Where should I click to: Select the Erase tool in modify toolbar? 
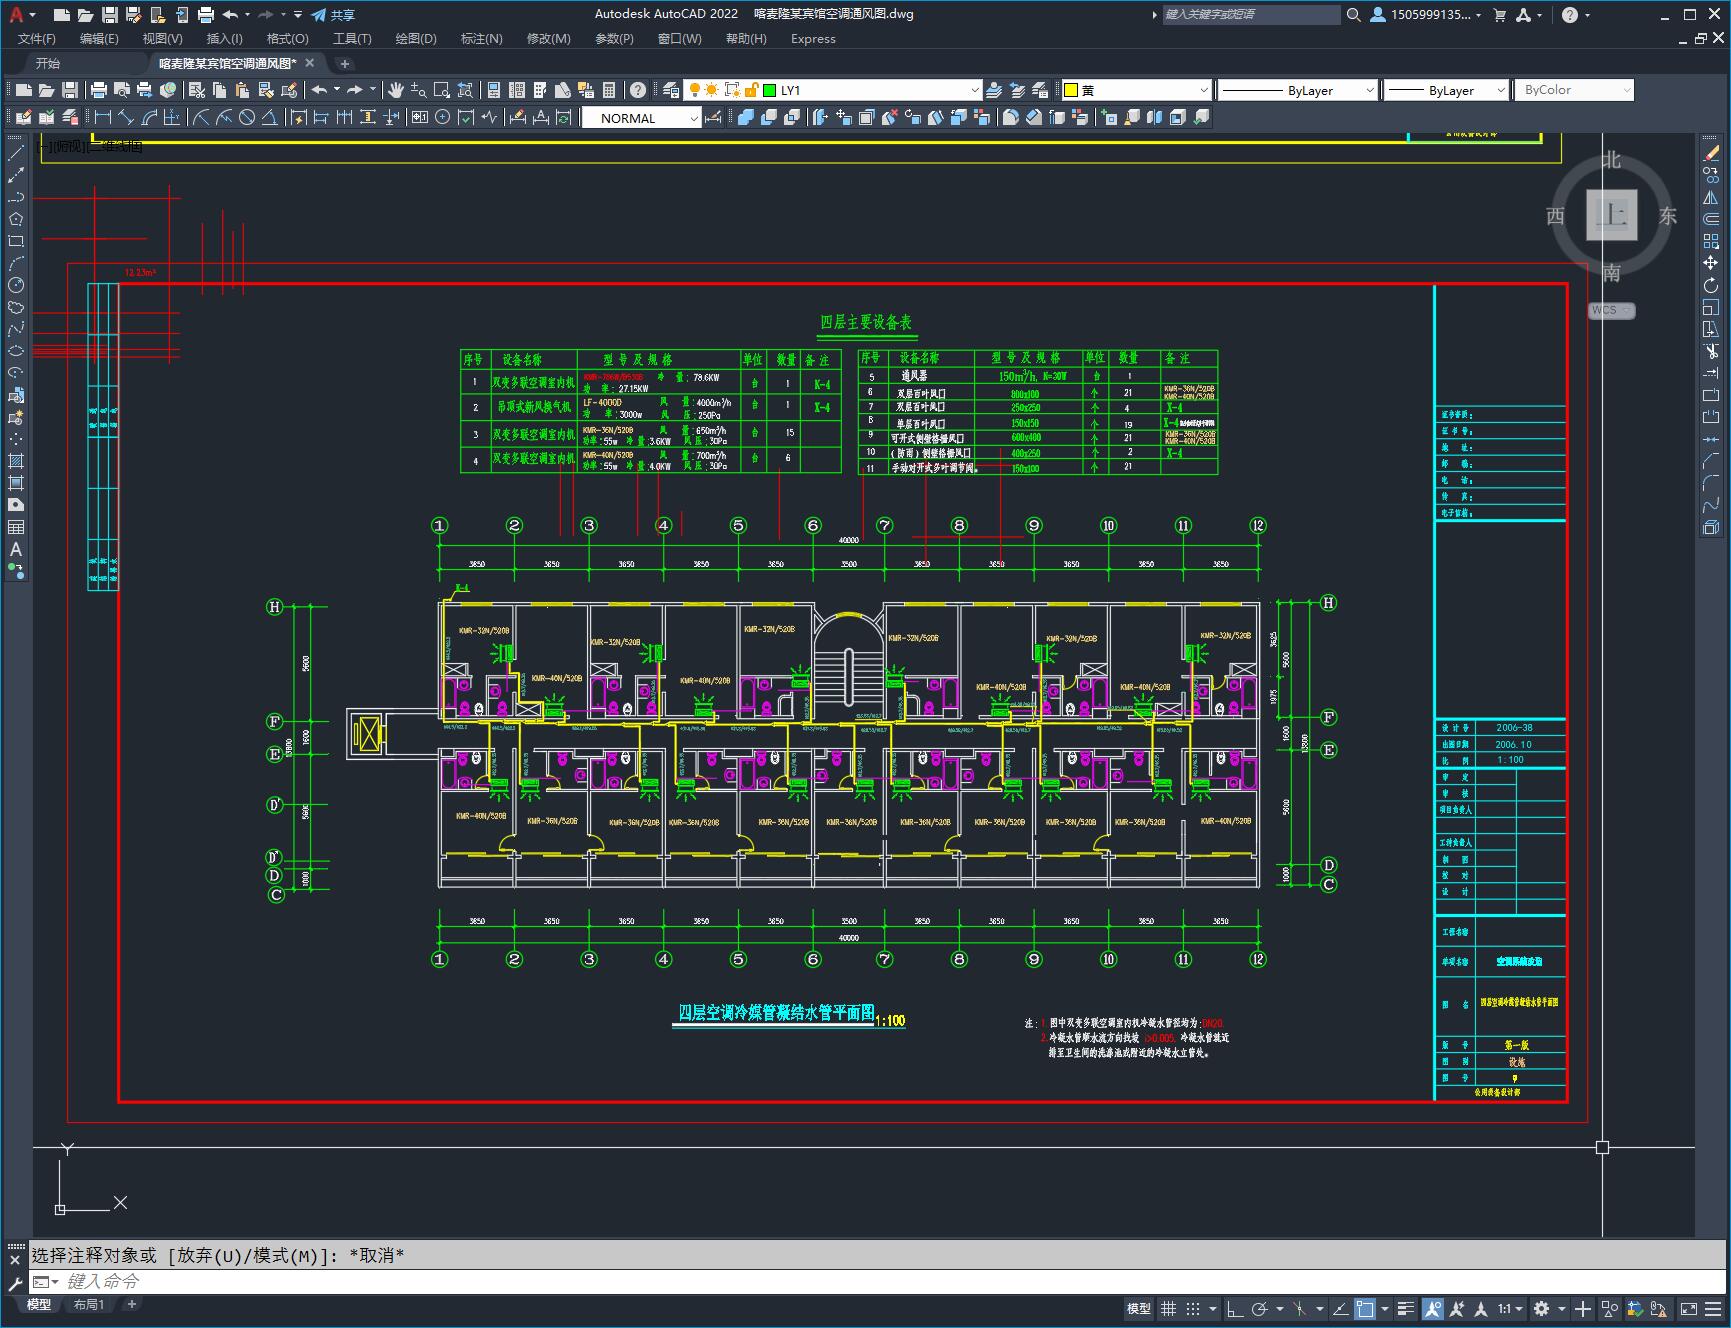(x=1711, y=153)
